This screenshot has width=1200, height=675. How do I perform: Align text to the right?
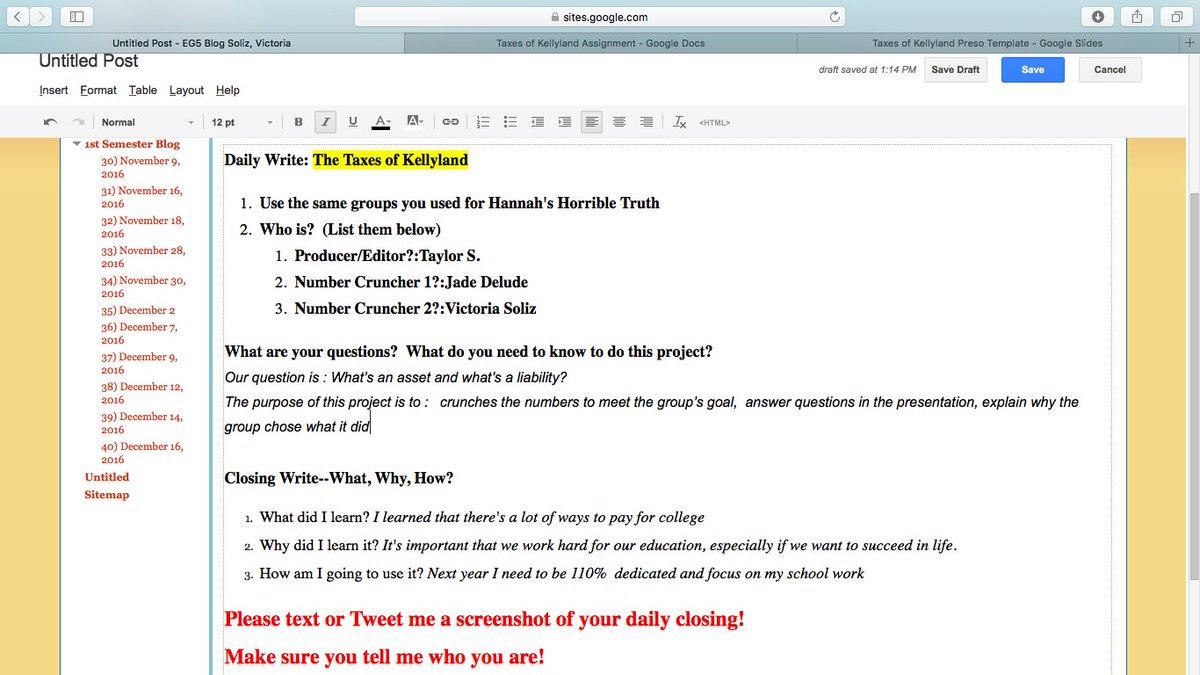tap(647, 122)
